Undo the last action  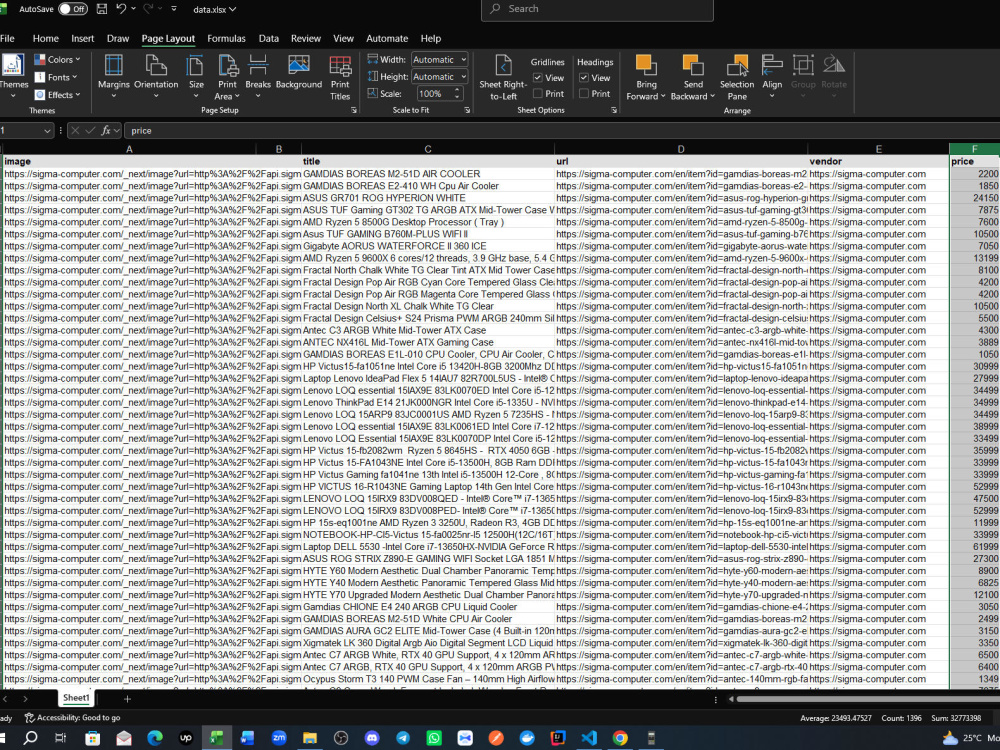121,9
